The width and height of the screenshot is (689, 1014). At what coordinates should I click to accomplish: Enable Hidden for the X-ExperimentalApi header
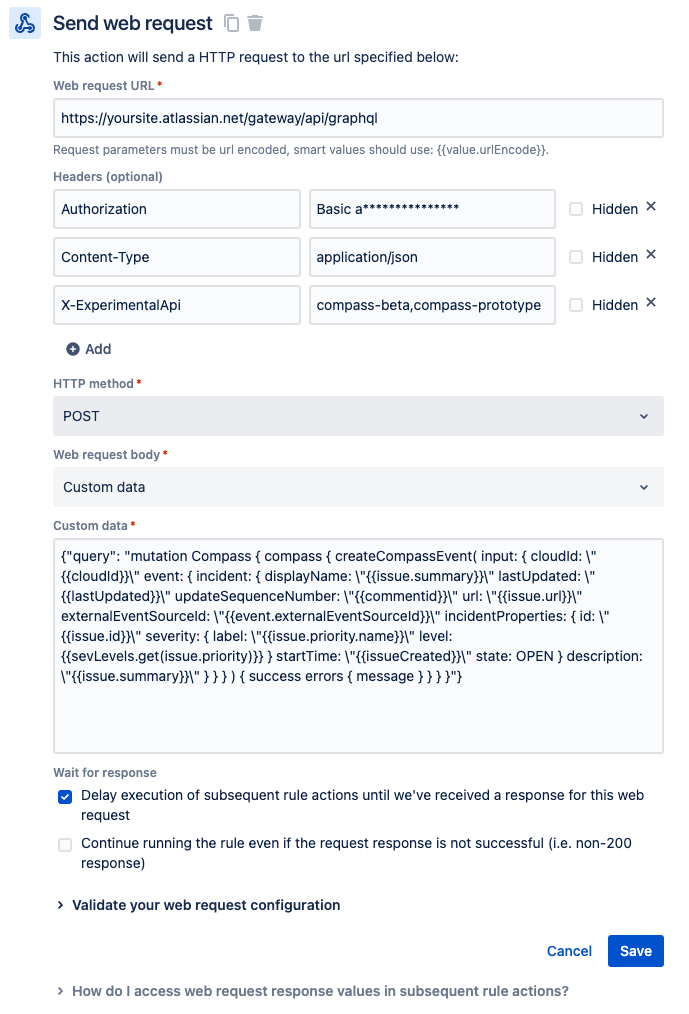(576, 304)
